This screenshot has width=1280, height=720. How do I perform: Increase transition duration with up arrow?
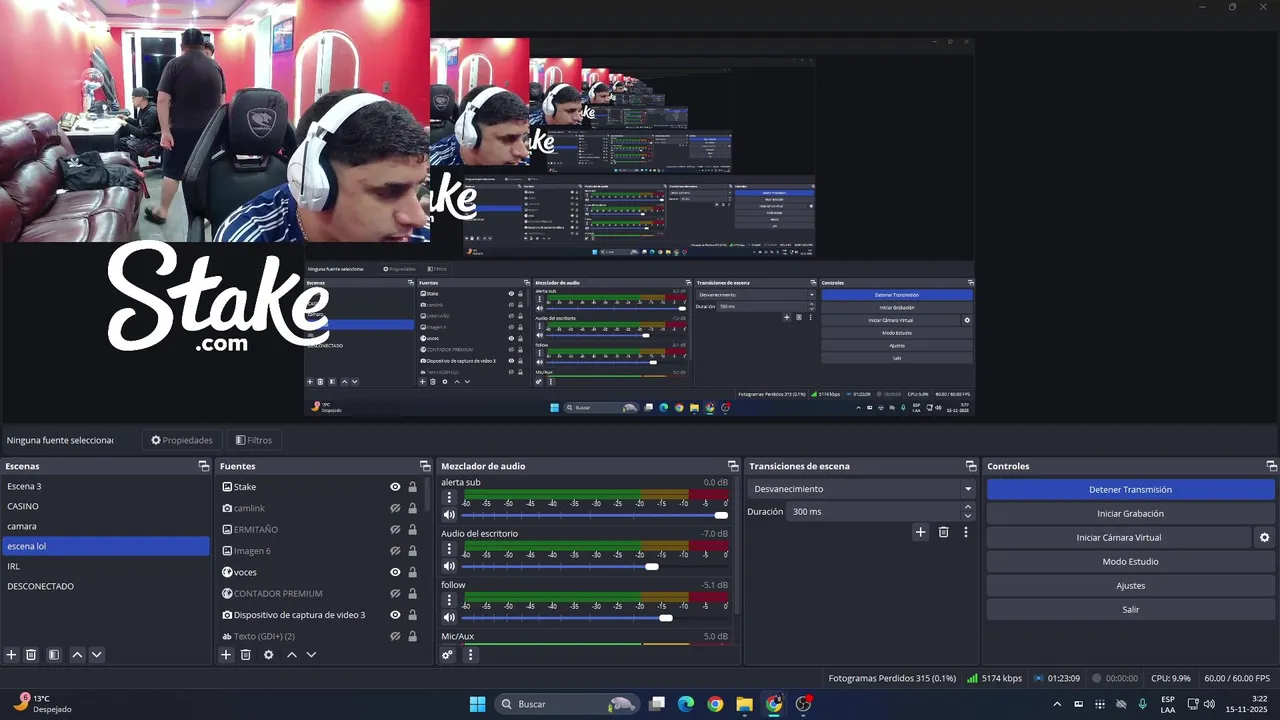tap(968, 507)
